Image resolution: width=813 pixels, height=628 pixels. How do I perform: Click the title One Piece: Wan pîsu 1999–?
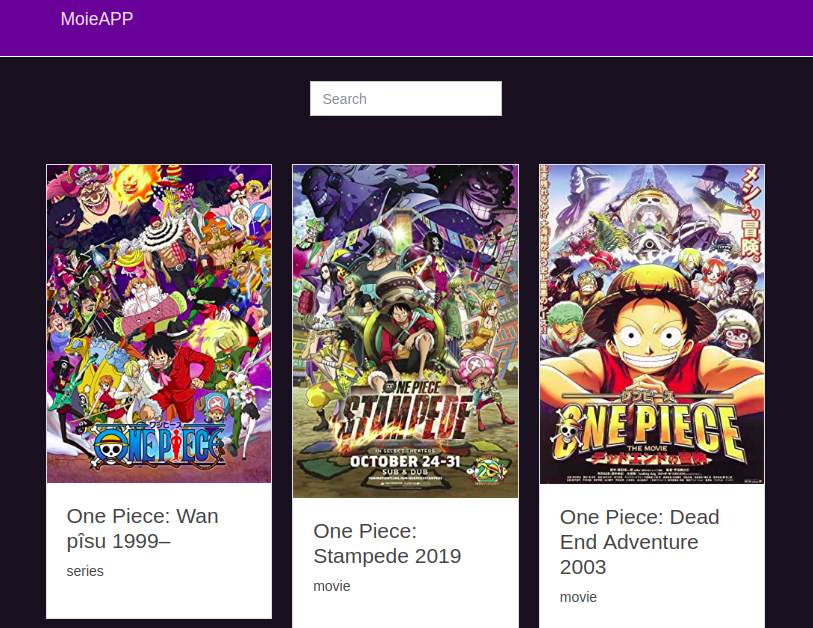click(x=142, y=528)
